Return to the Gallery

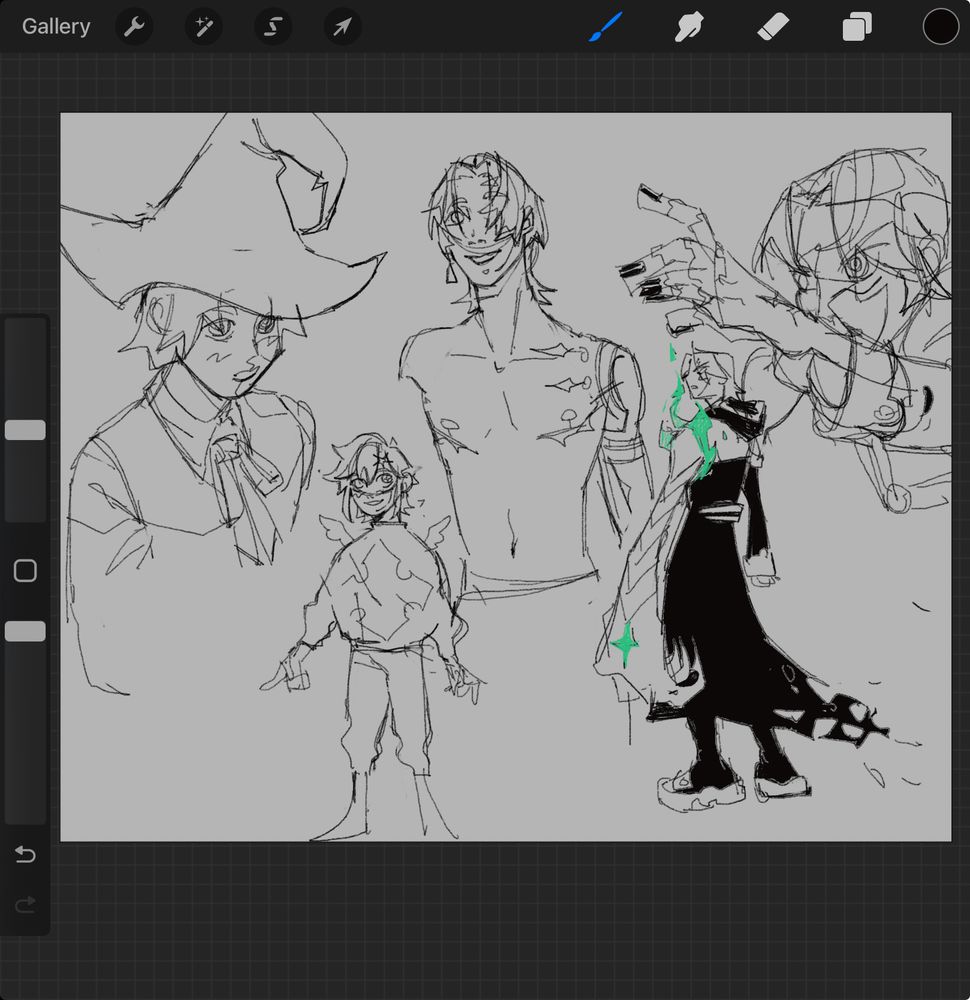pos(56,27)
